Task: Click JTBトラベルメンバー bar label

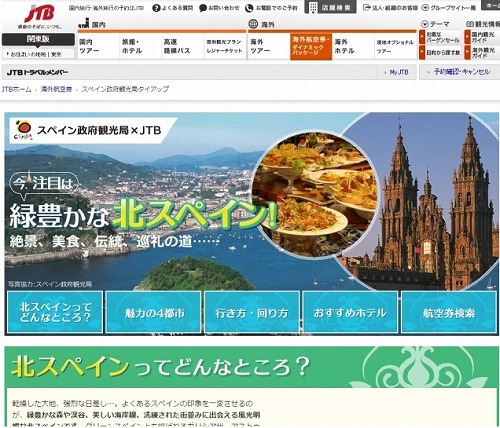Action: pyautogui.click(x=37, y=72)
